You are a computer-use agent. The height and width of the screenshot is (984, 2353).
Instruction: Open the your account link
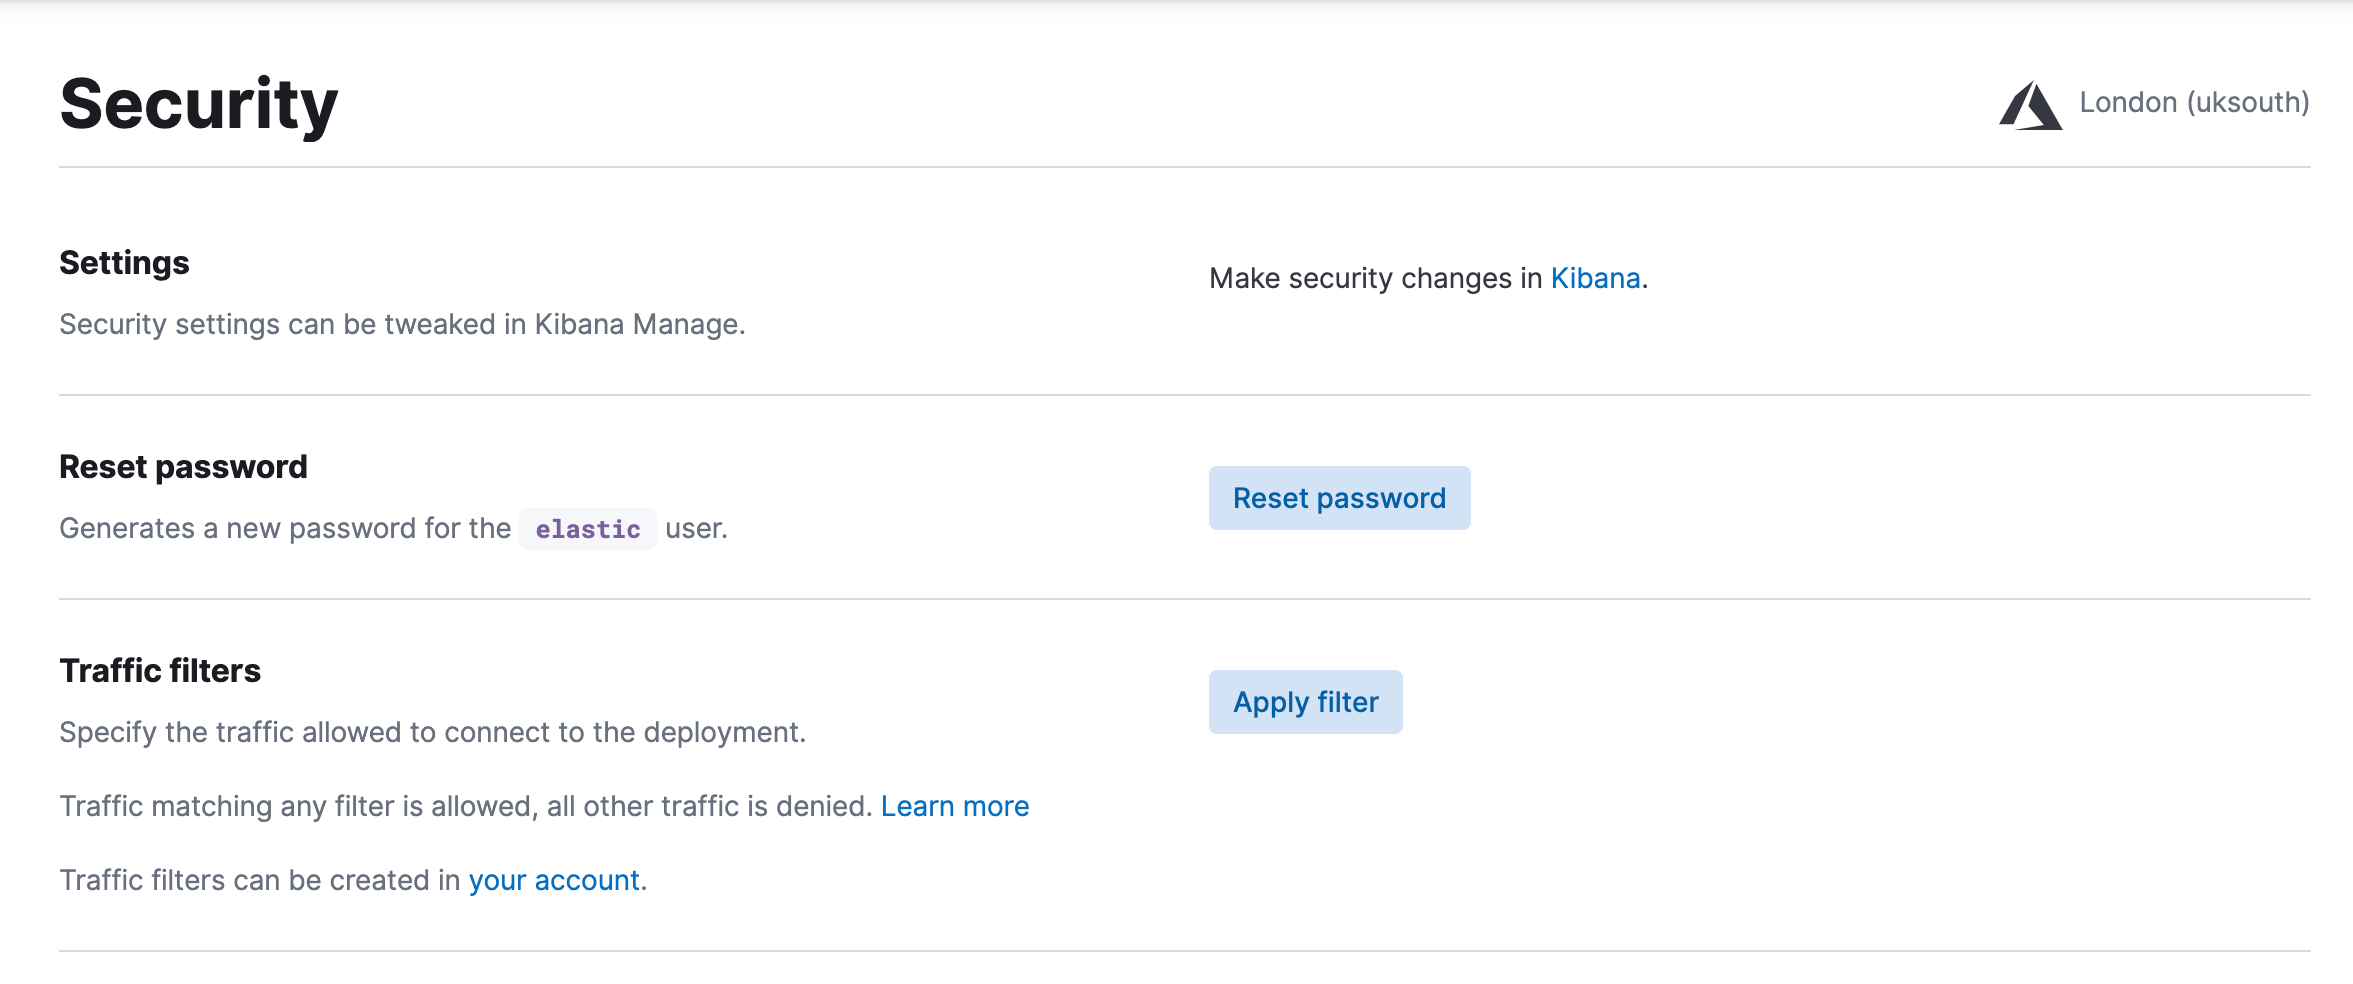(x=555, y=880)
